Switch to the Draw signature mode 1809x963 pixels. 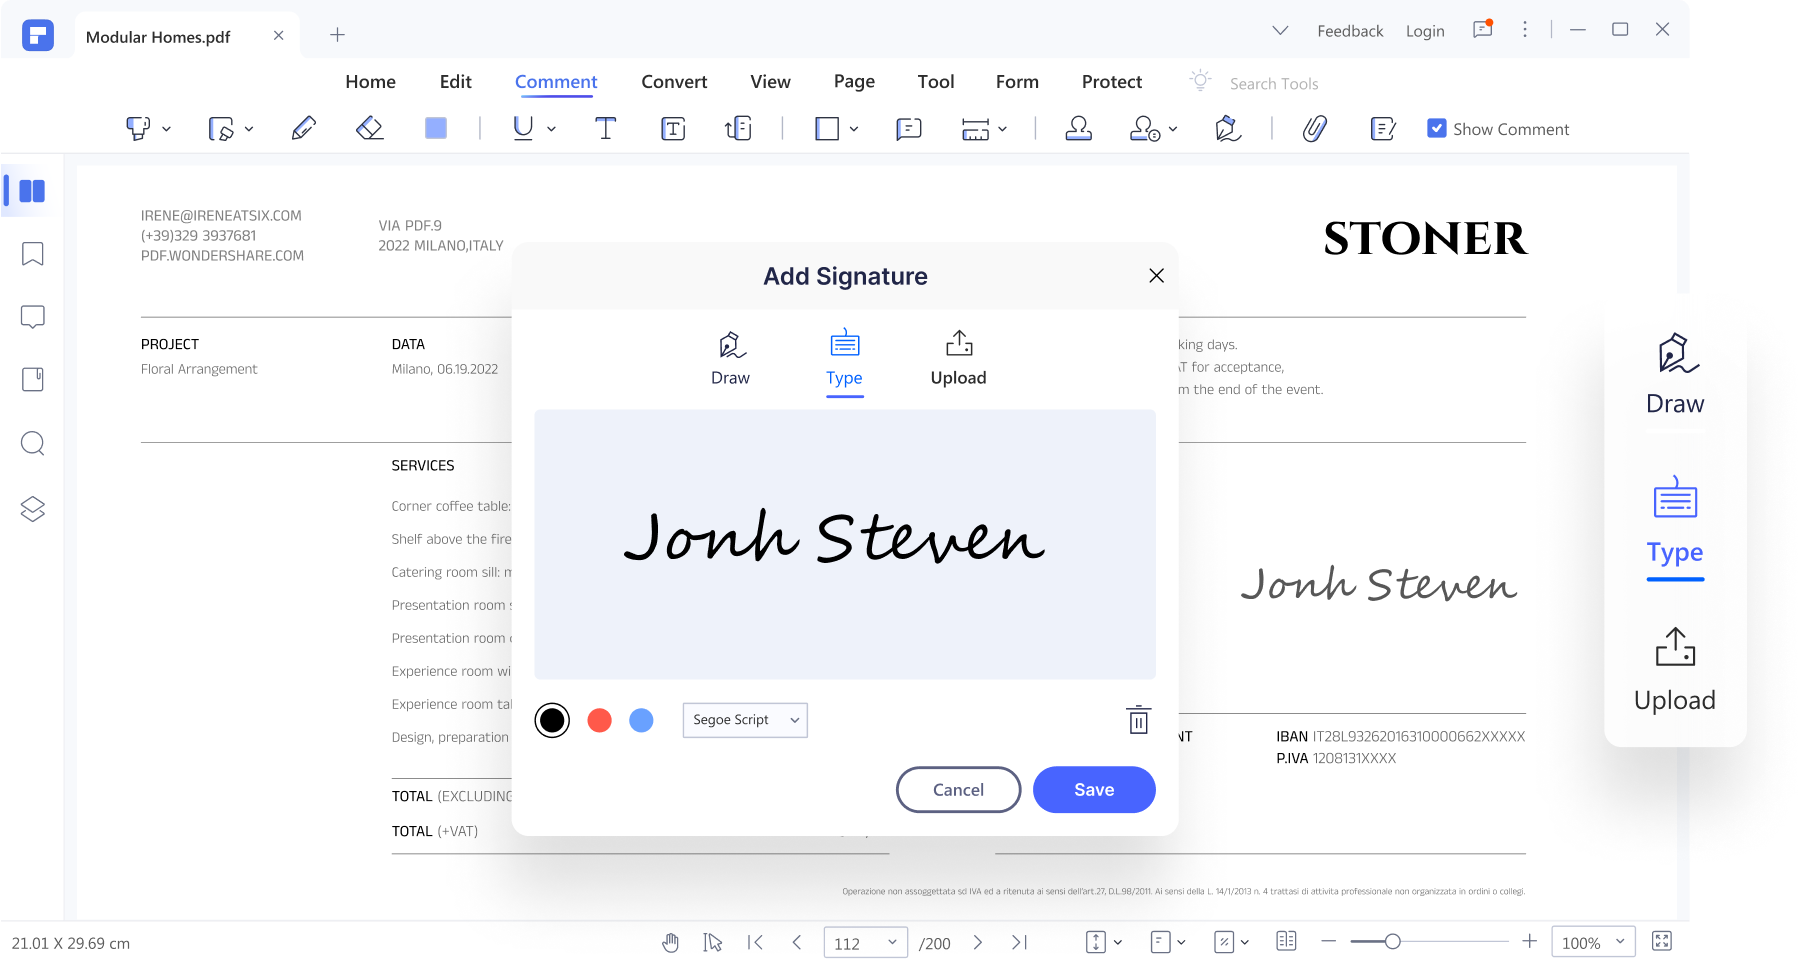(x=730, y=358)
